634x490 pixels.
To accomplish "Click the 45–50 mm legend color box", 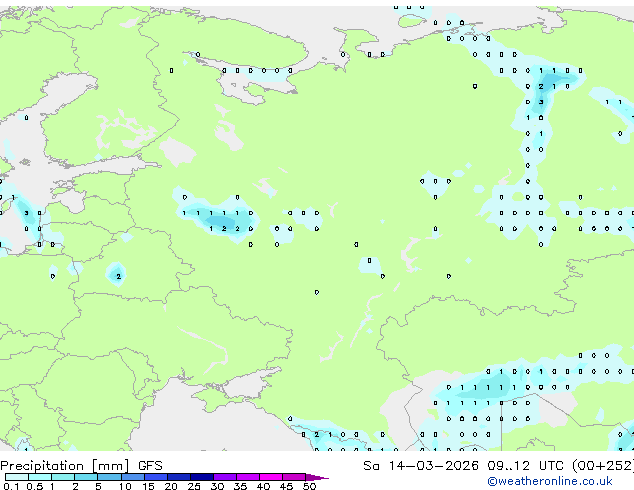I will [294, 477].
